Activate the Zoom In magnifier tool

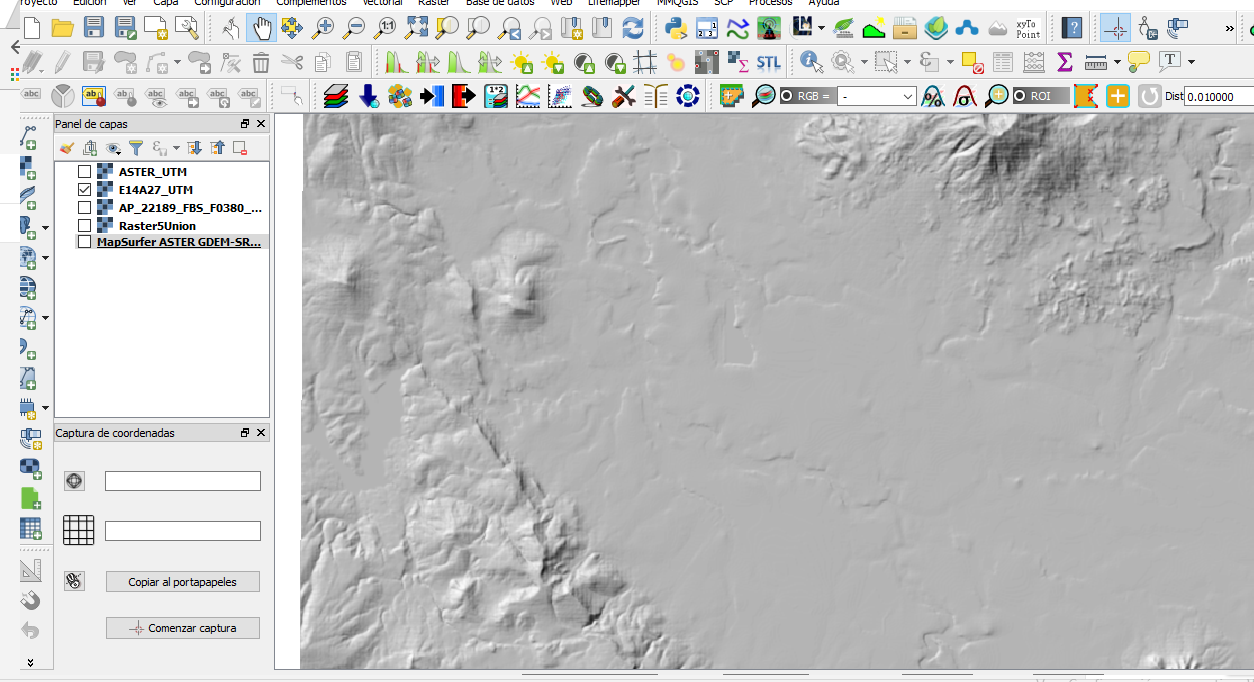tap(323, 28)
